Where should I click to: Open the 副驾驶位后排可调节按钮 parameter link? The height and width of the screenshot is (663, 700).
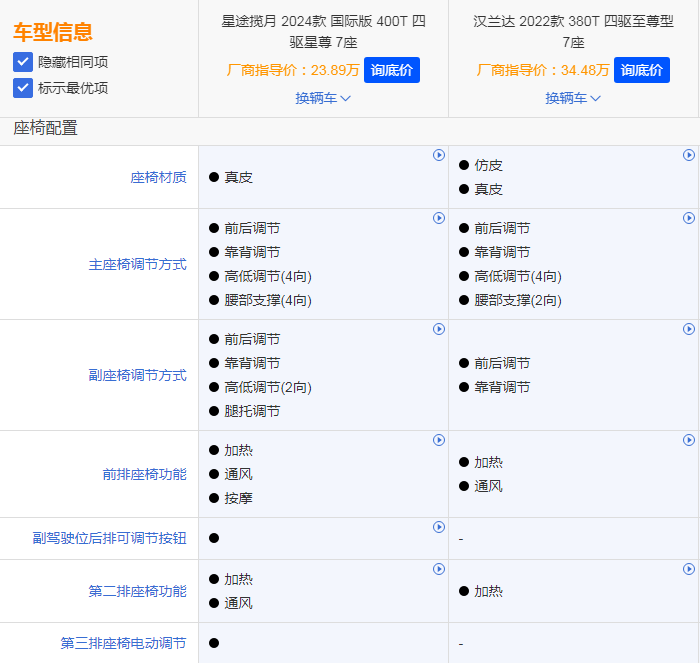[109, 538]
